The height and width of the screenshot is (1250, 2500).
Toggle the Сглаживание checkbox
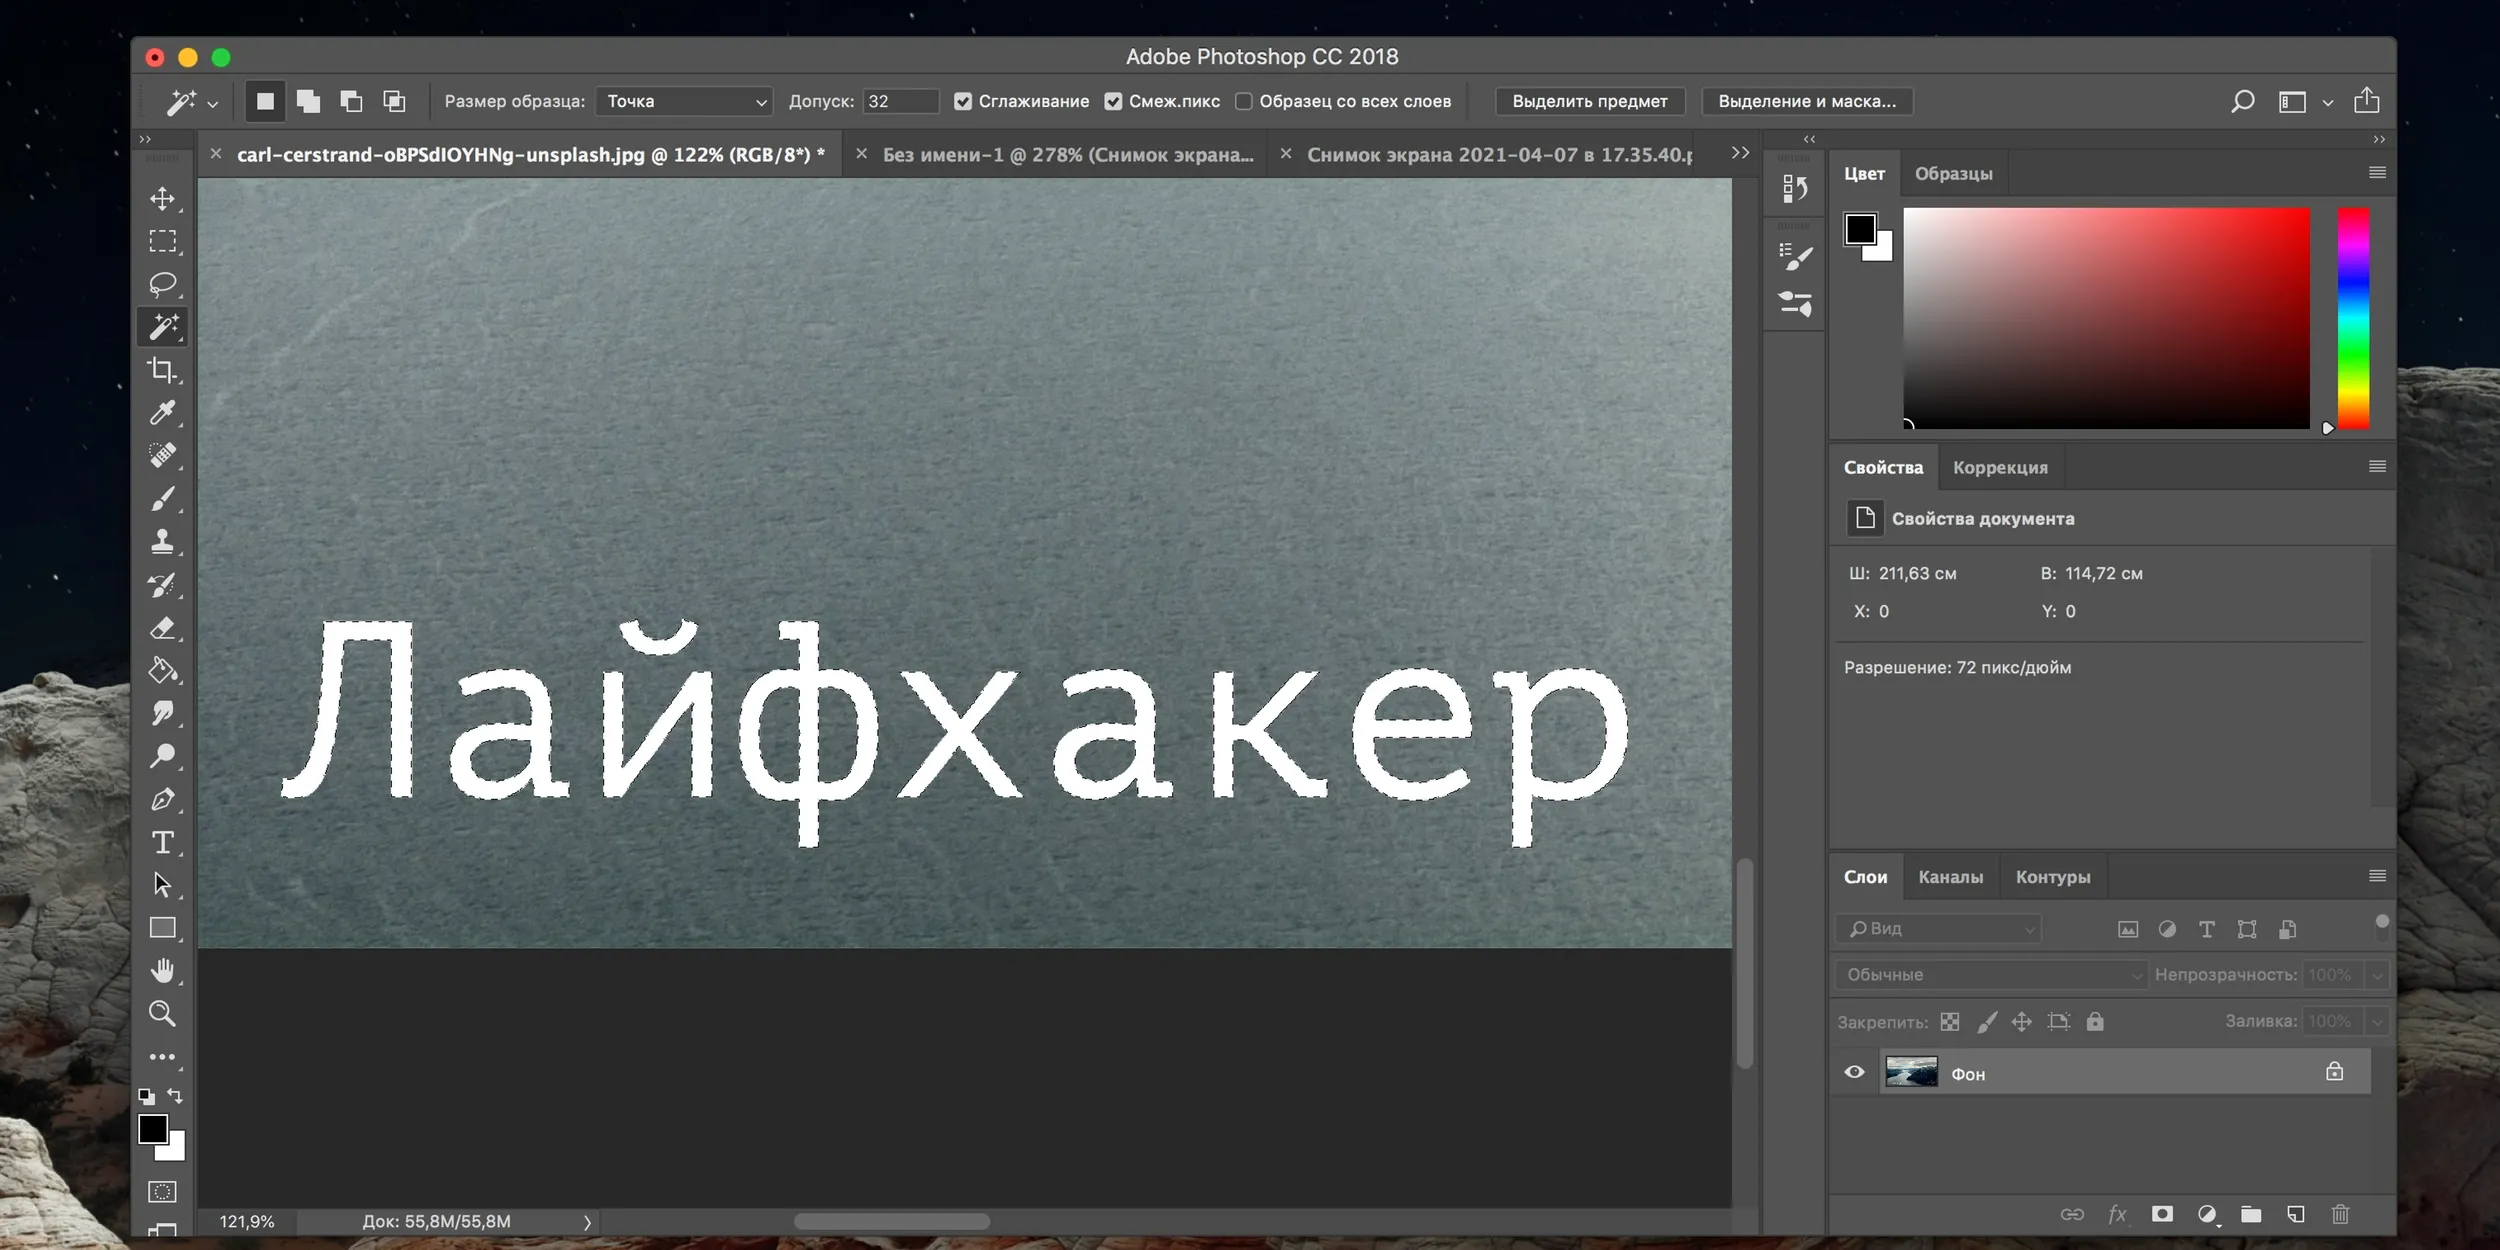point(962,101)
